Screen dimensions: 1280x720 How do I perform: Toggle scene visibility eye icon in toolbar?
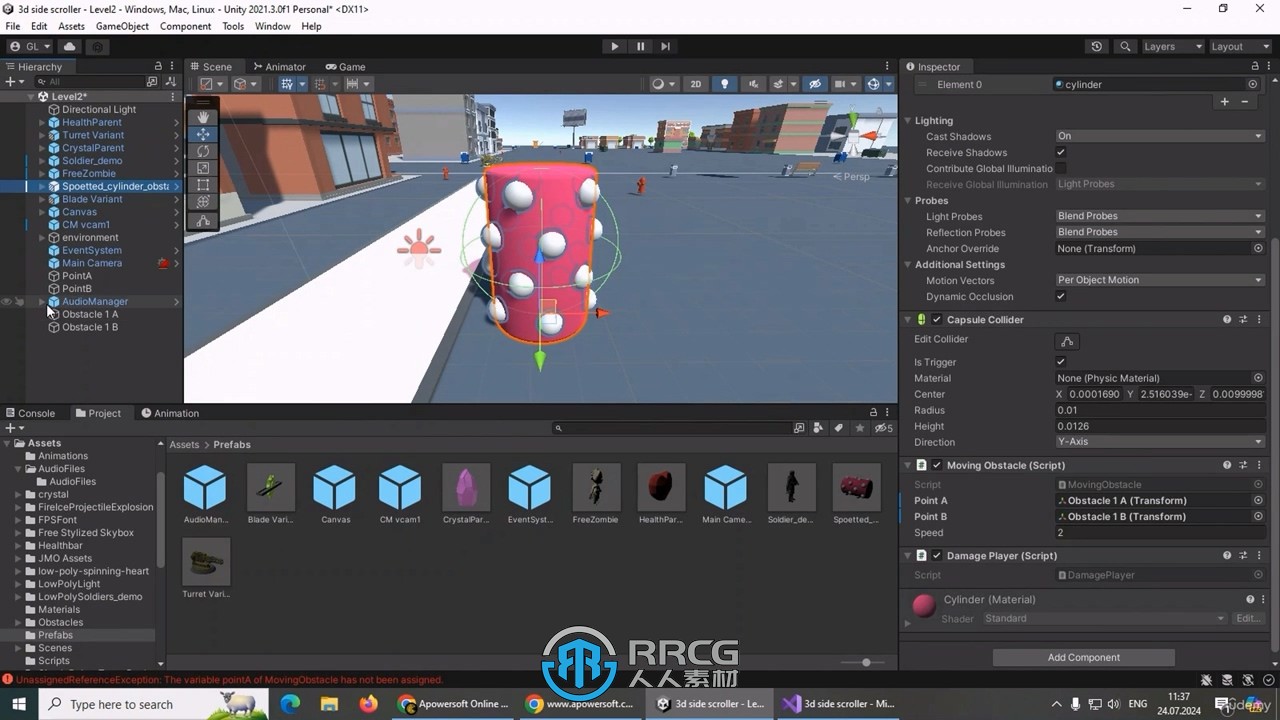pyautogui.click(x=815, y=84)
